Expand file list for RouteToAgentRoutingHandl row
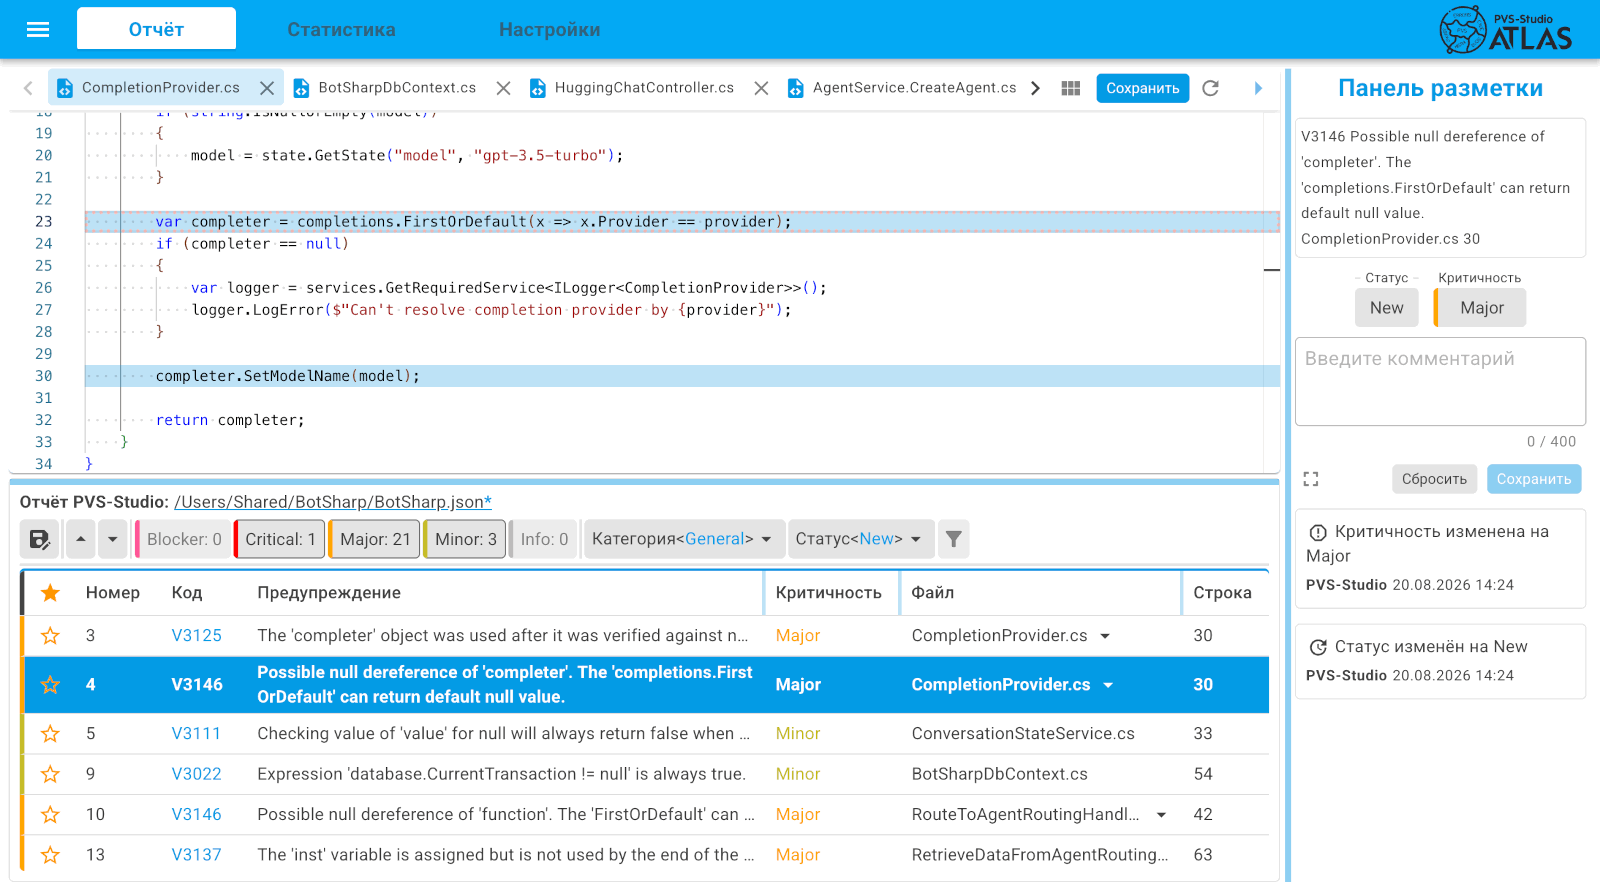 tap(1161, 815)
